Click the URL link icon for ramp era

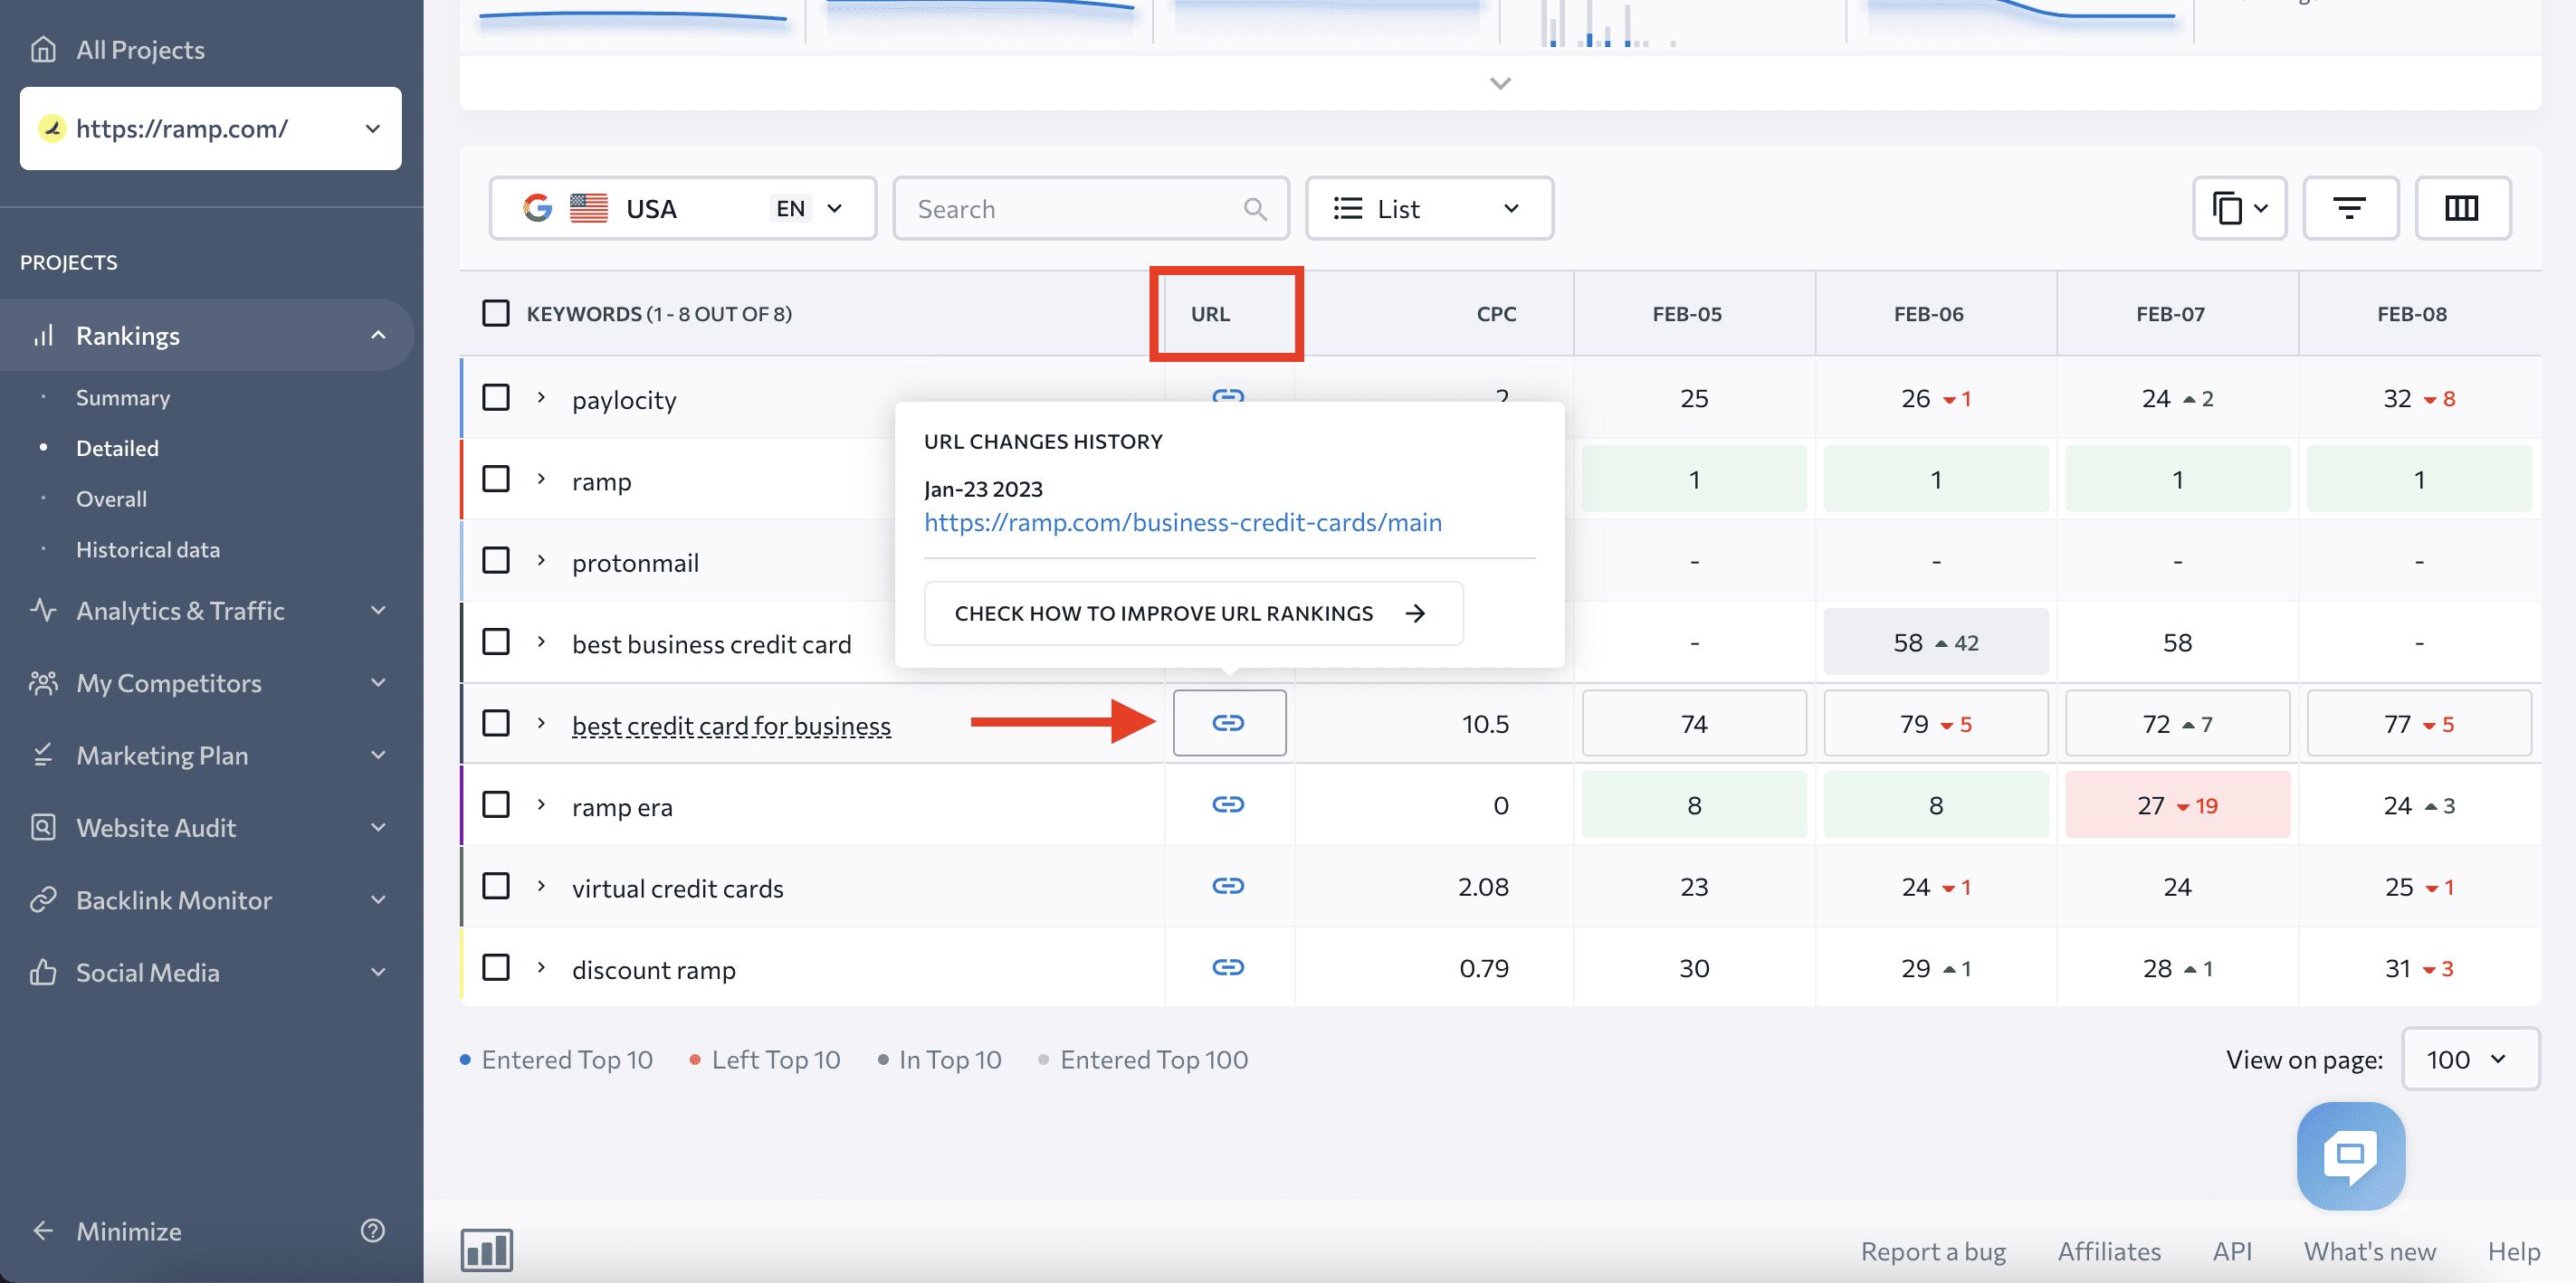1228,804
